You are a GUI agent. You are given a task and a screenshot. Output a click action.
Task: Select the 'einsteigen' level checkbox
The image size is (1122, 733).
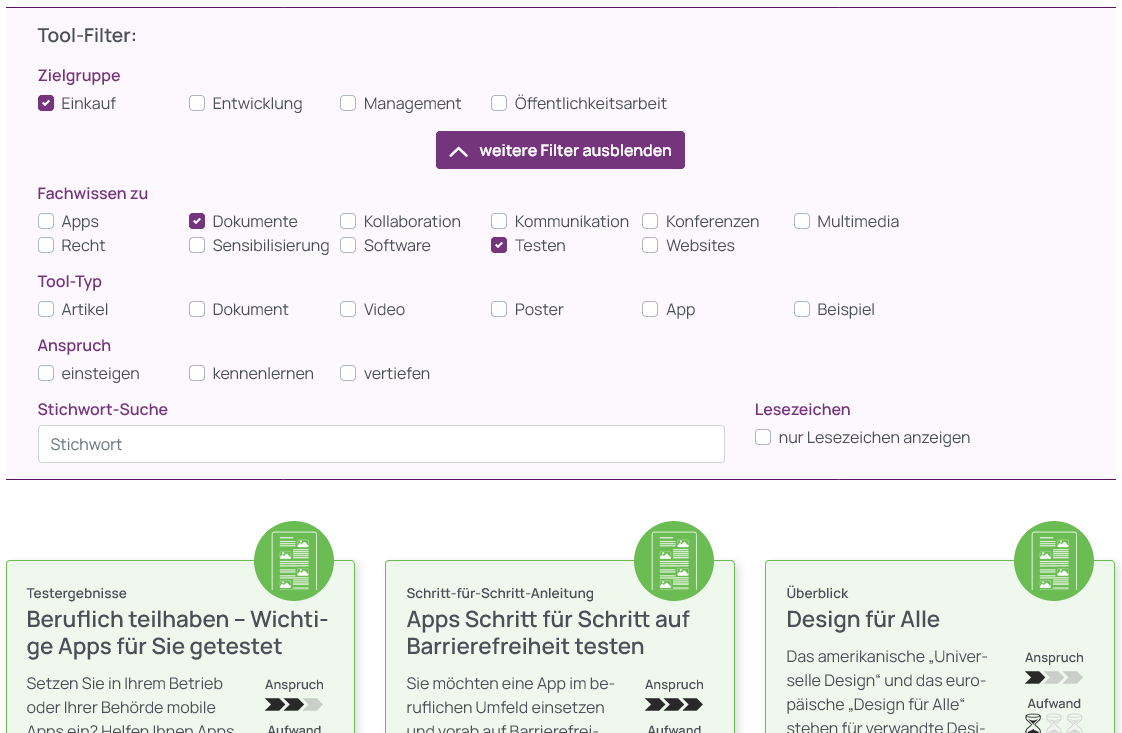click(46, 373)
